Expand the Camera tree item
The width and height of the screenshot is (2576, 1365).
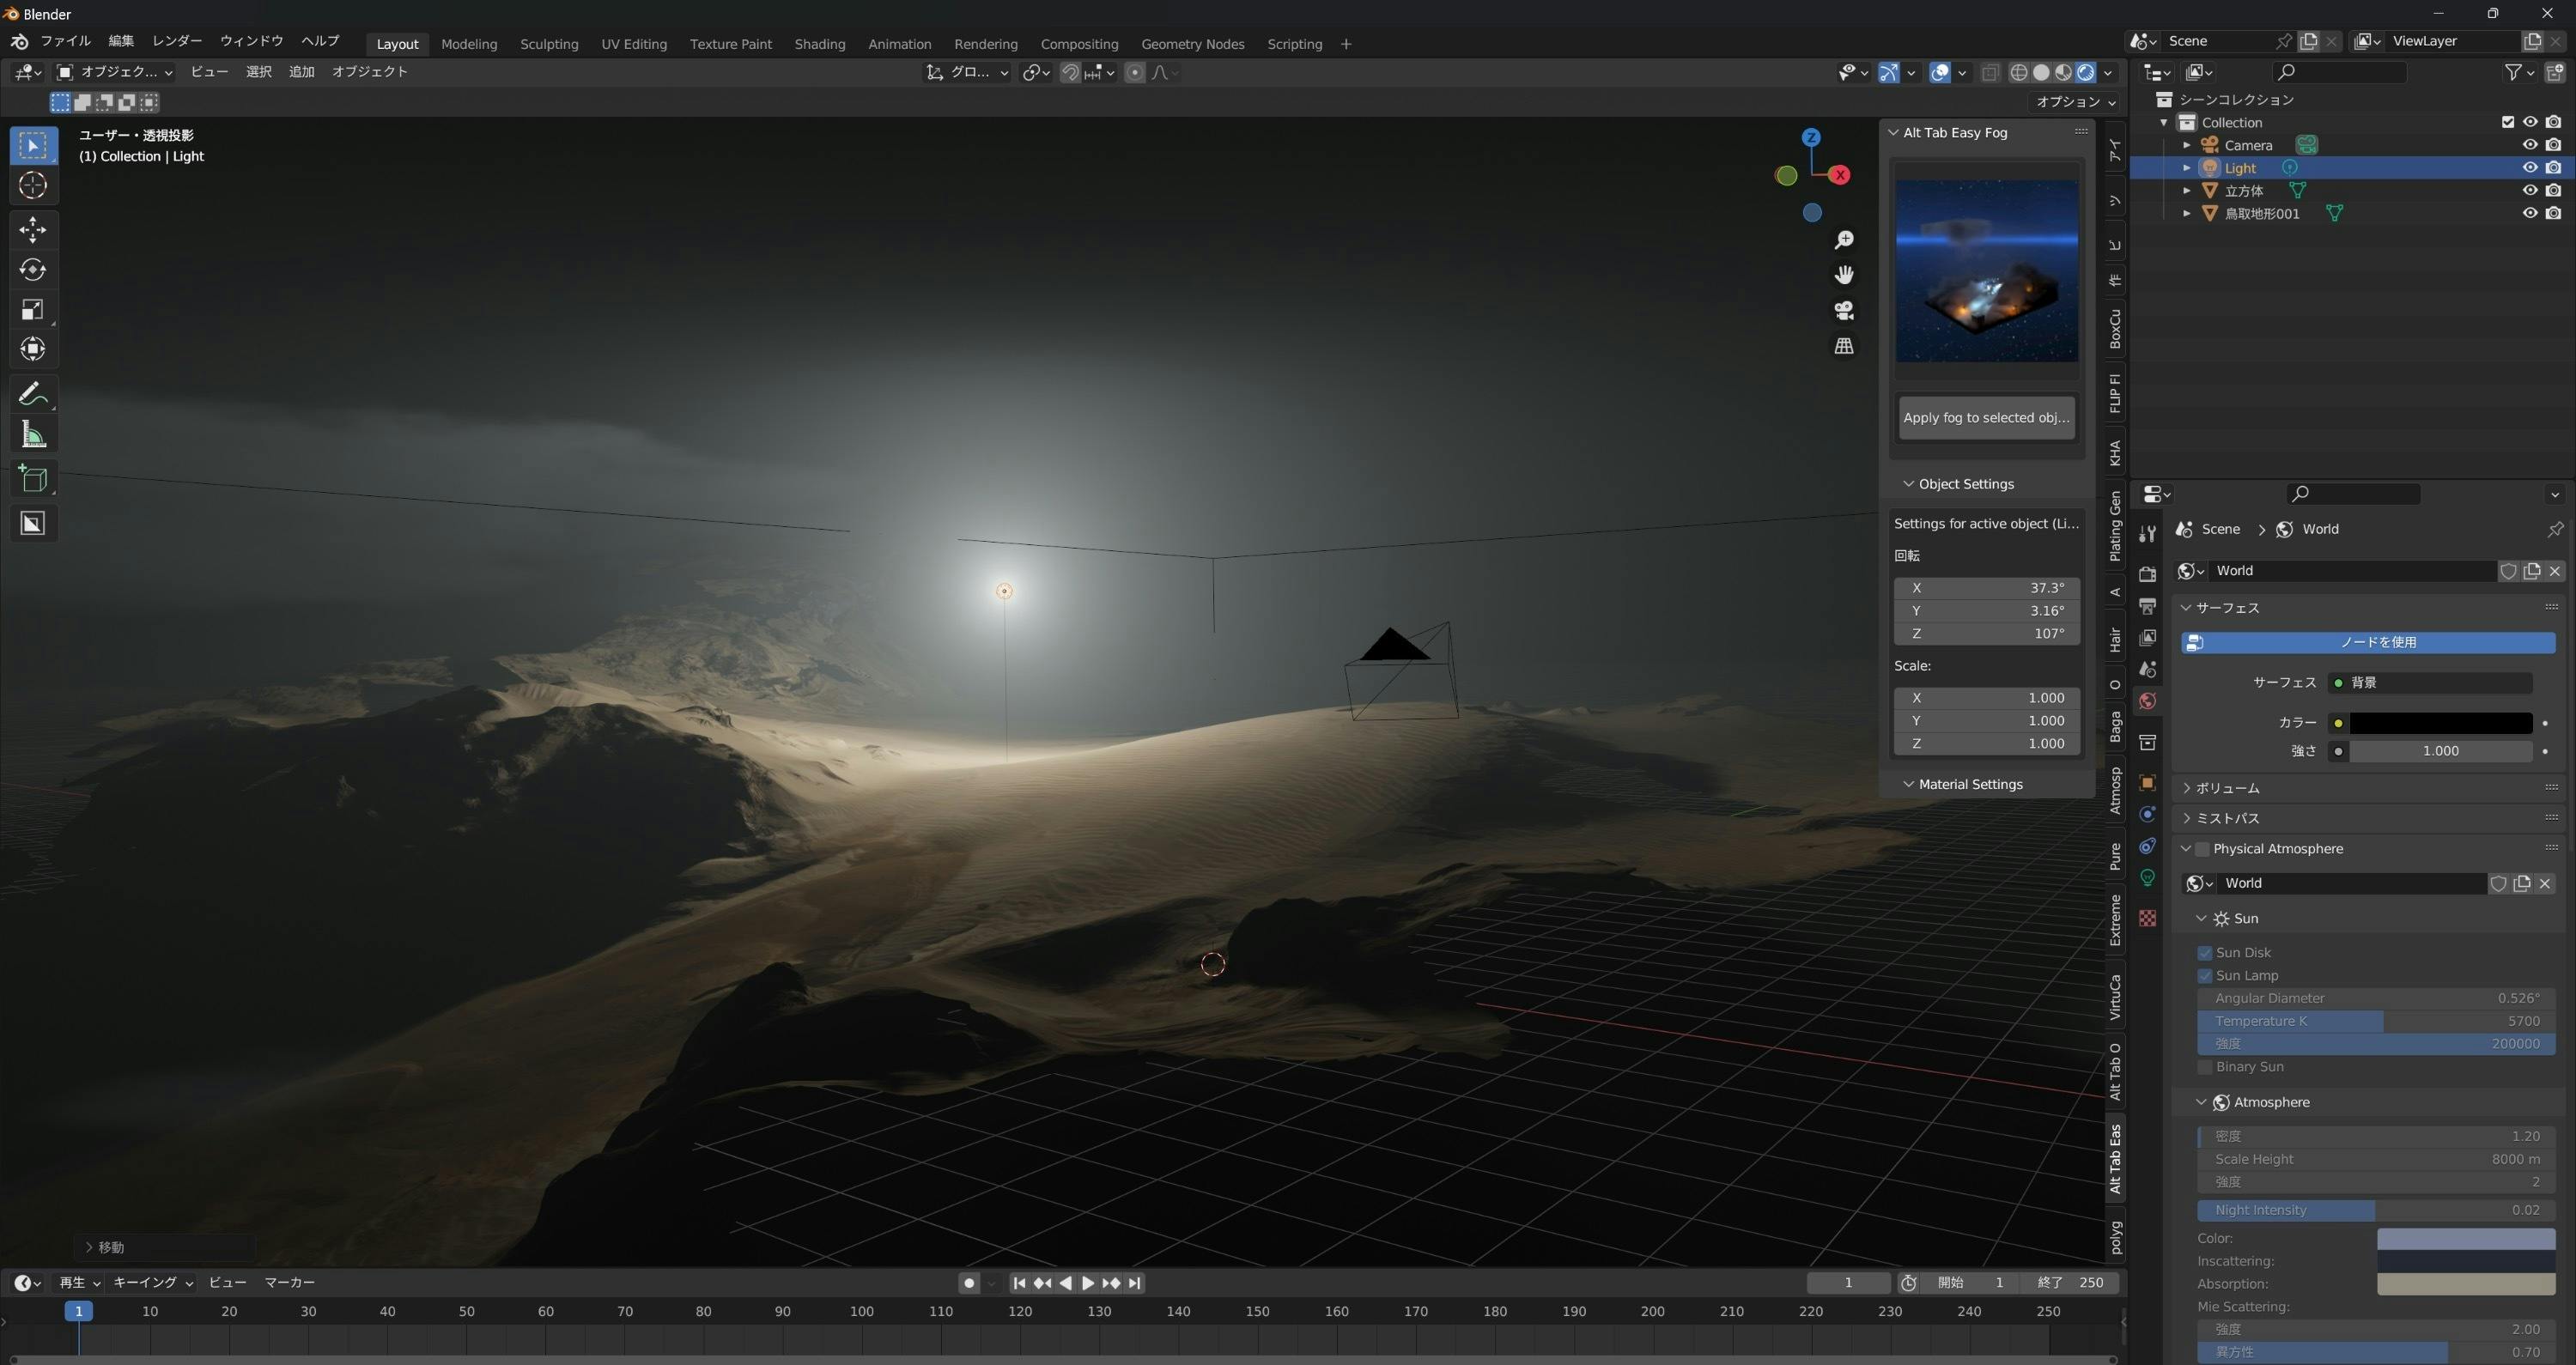point(2187,145)
